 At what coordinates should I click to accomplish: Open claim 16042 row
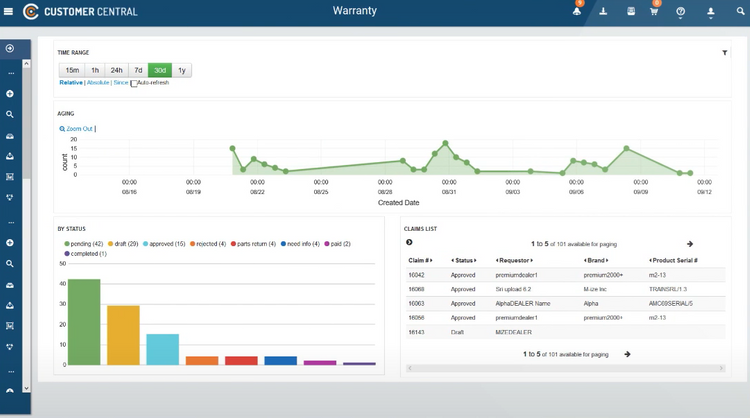click(565, 275)
